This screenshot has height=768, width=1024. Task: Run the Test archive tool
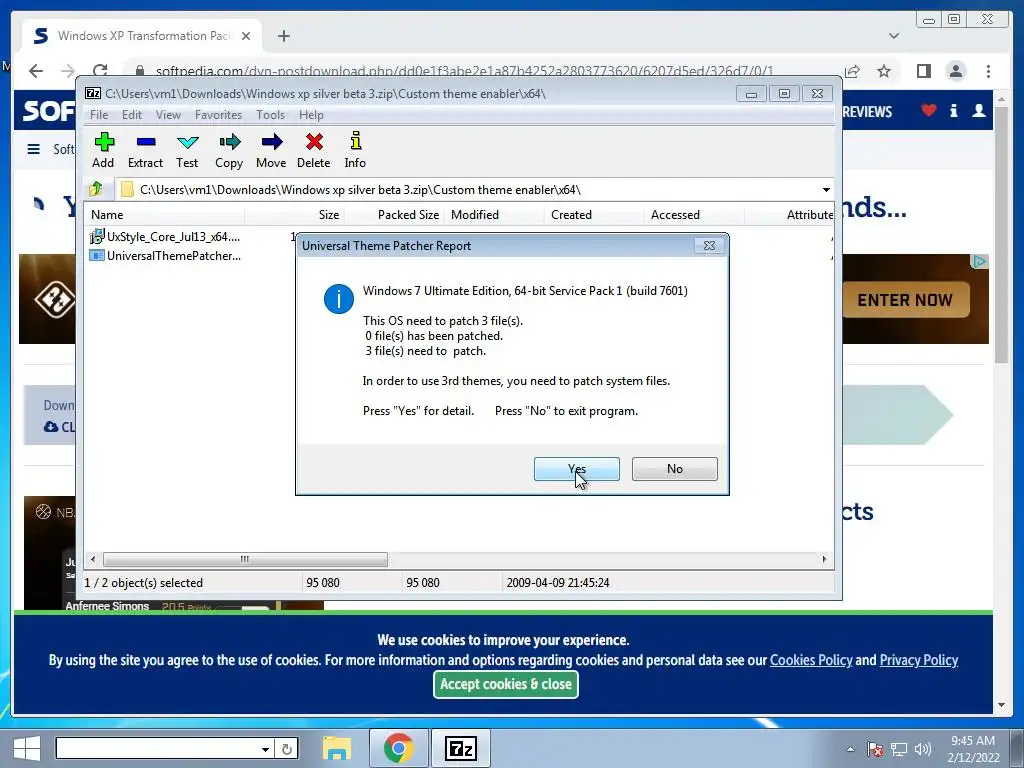click(187, 150)
